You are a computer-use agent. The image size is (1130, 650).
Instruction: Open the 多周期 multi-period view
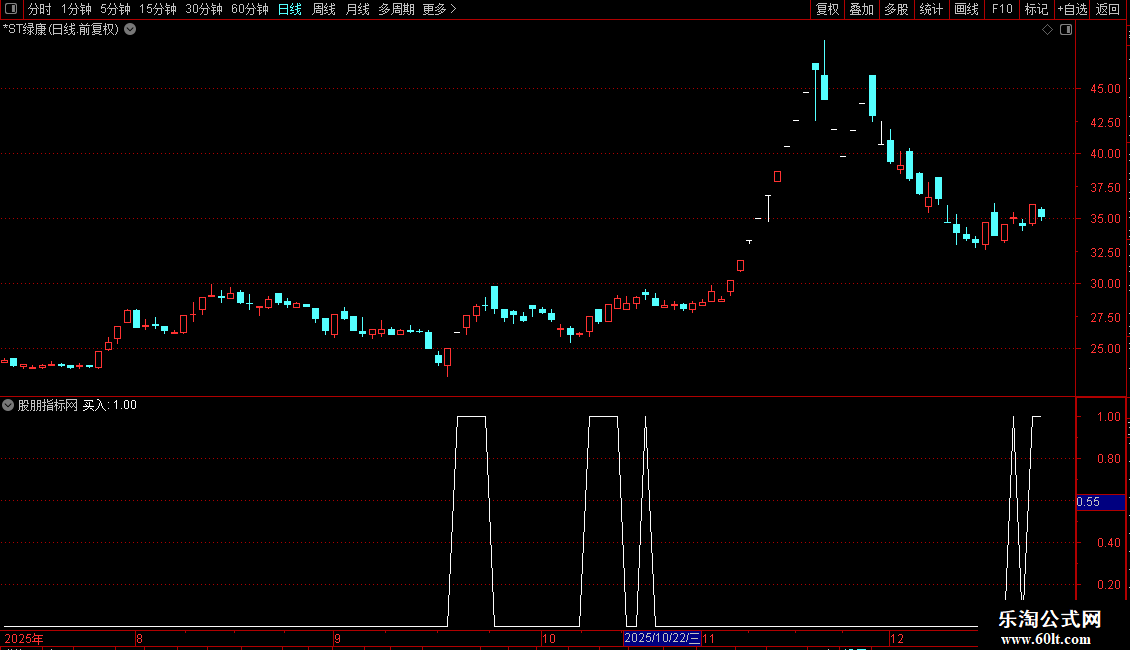tap(396, 9)
